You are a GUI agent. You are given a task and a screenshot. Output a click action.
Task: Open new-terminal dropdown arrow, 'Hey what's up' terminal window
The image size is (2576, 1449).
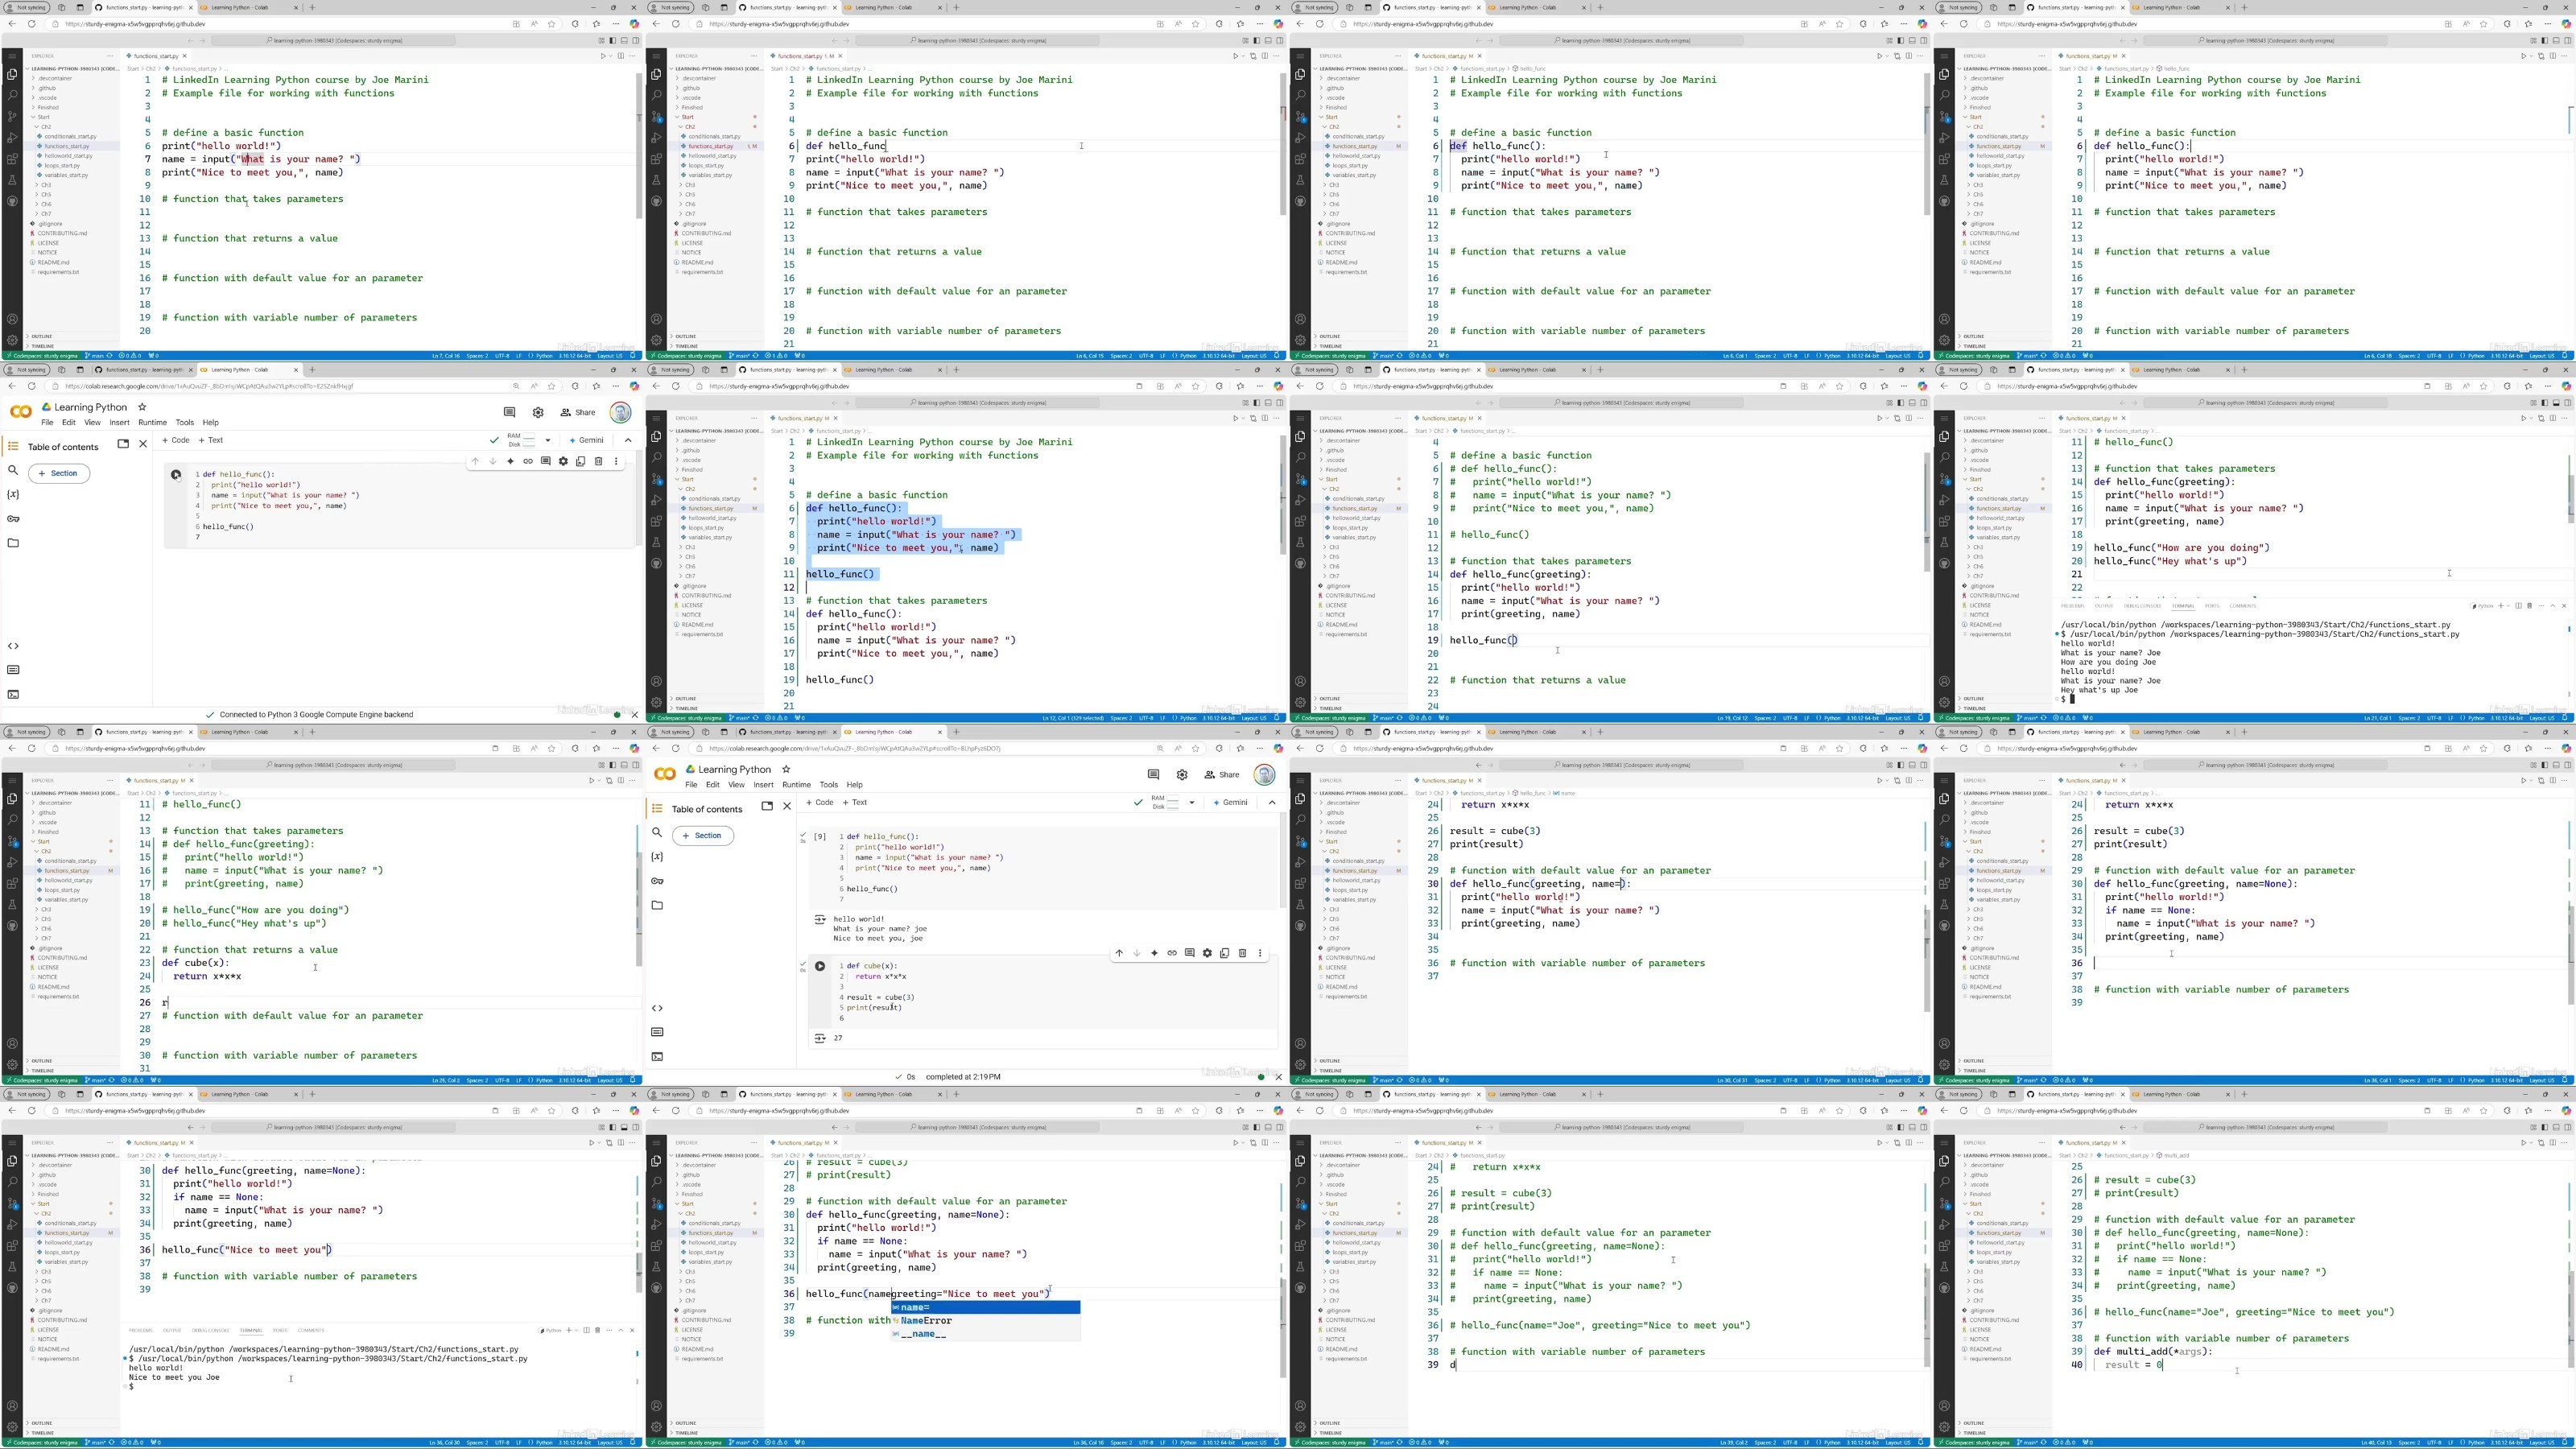2508,605
